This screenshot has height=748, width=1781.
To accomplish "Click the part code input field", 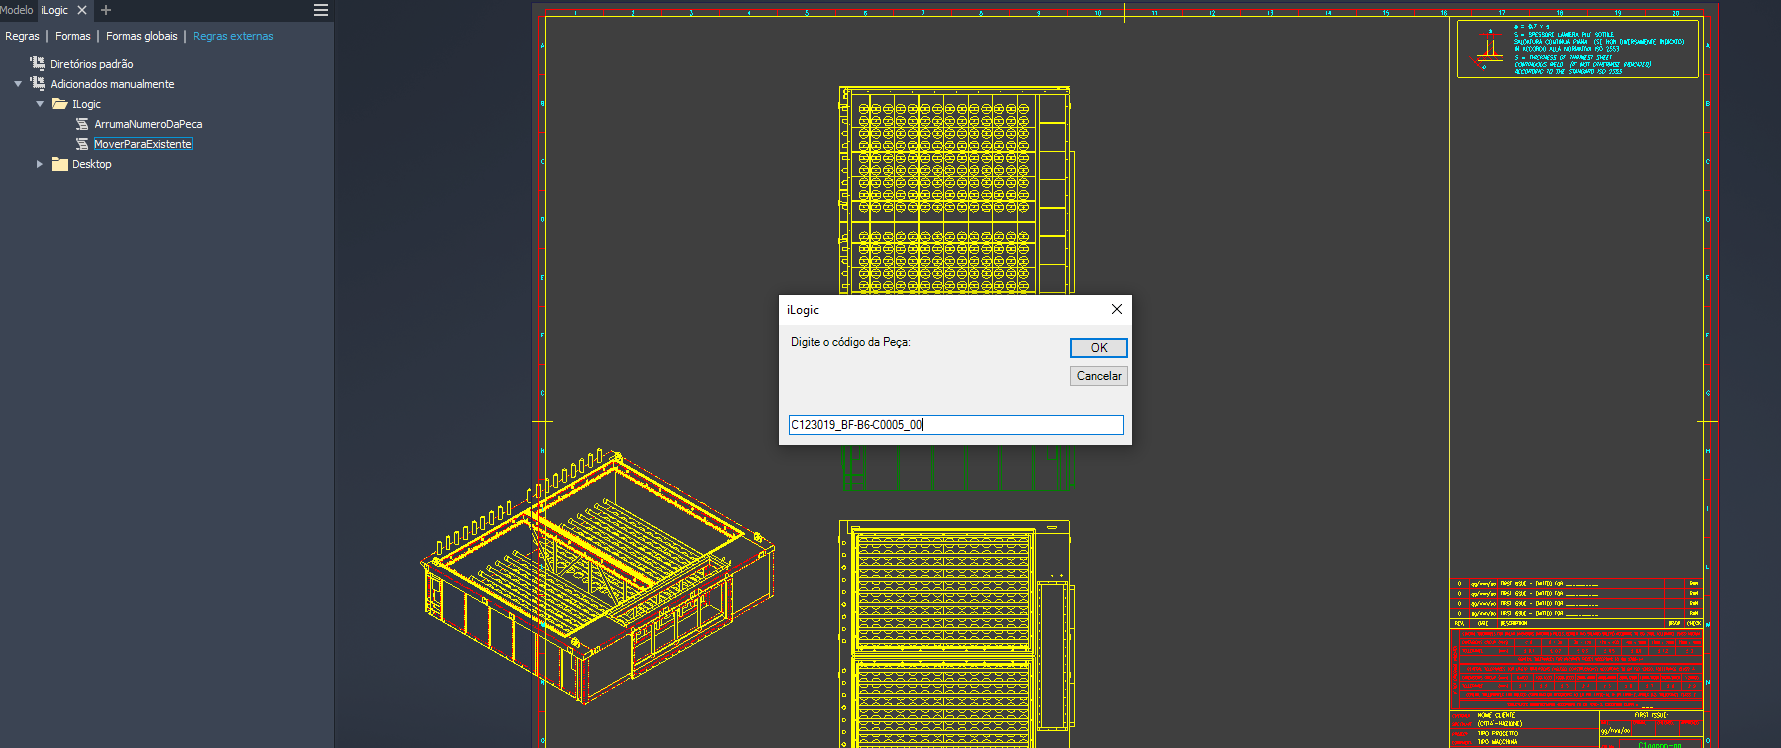I will [955, 425].
